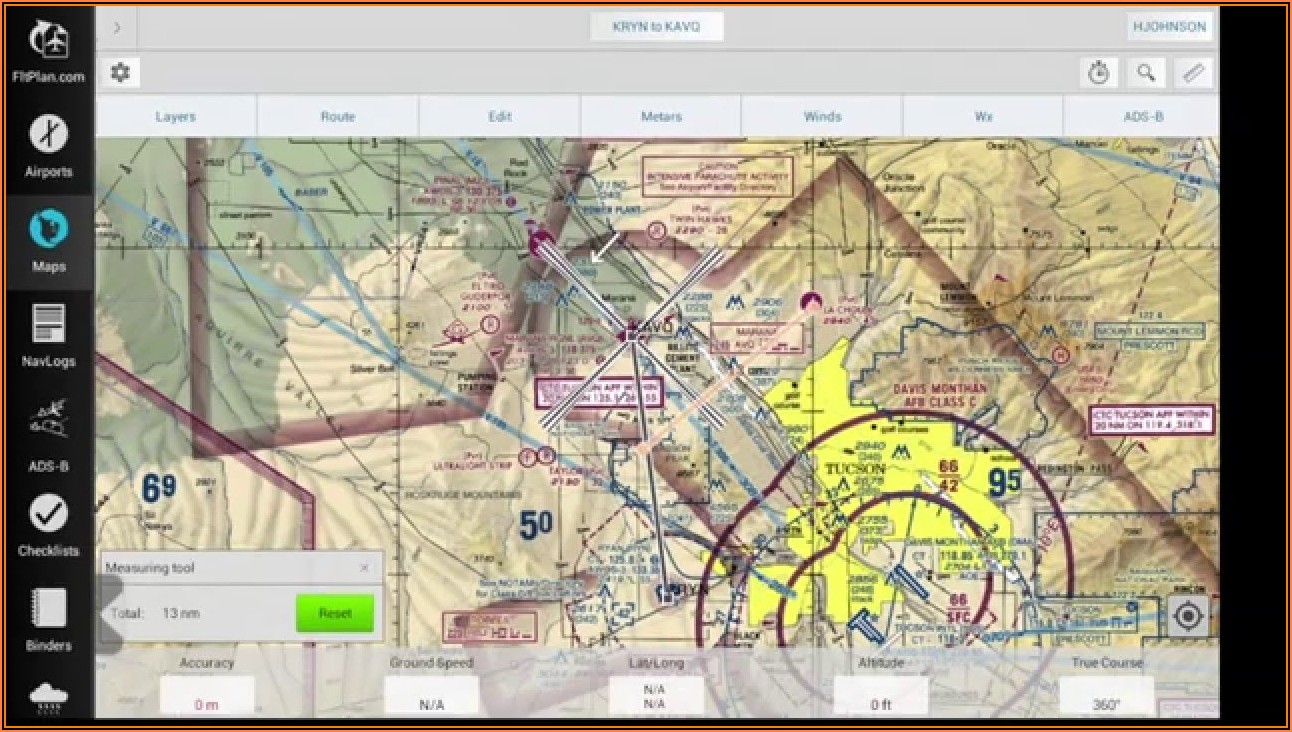
Task: Close the Measuring tool panel
Action: 364,568
